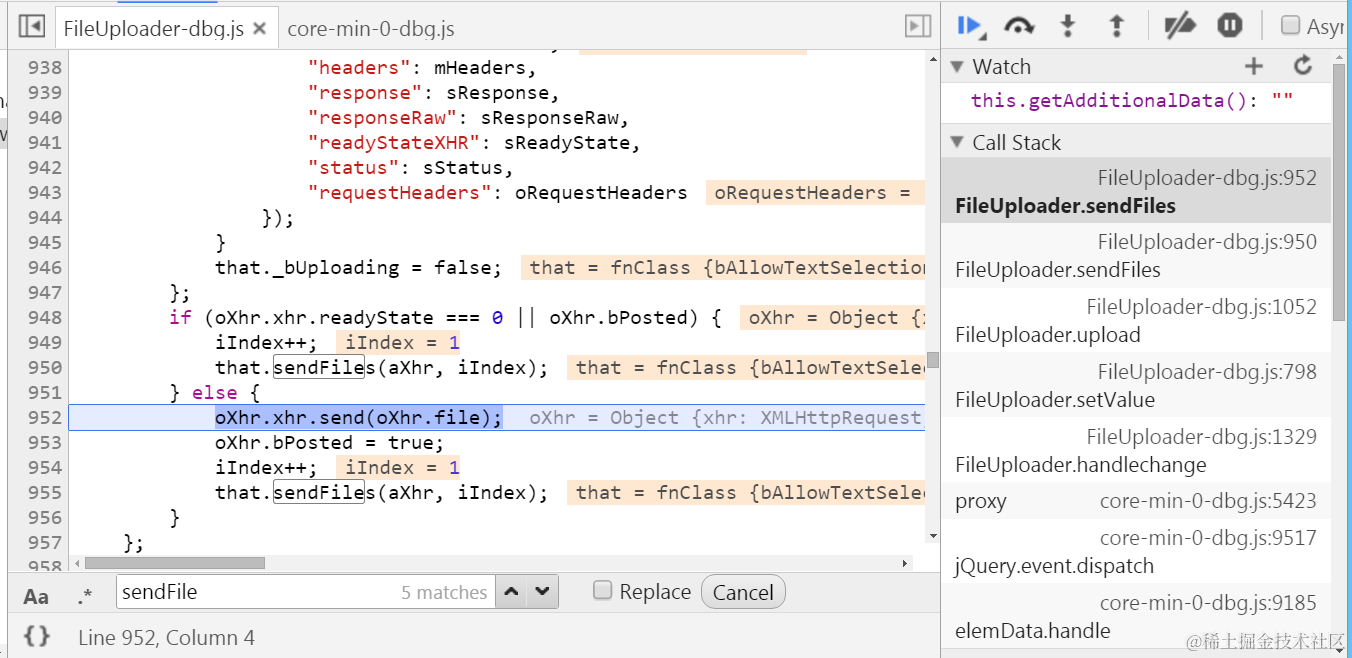
Task: Click the 5 matches count text
Action: click(444, 592)
